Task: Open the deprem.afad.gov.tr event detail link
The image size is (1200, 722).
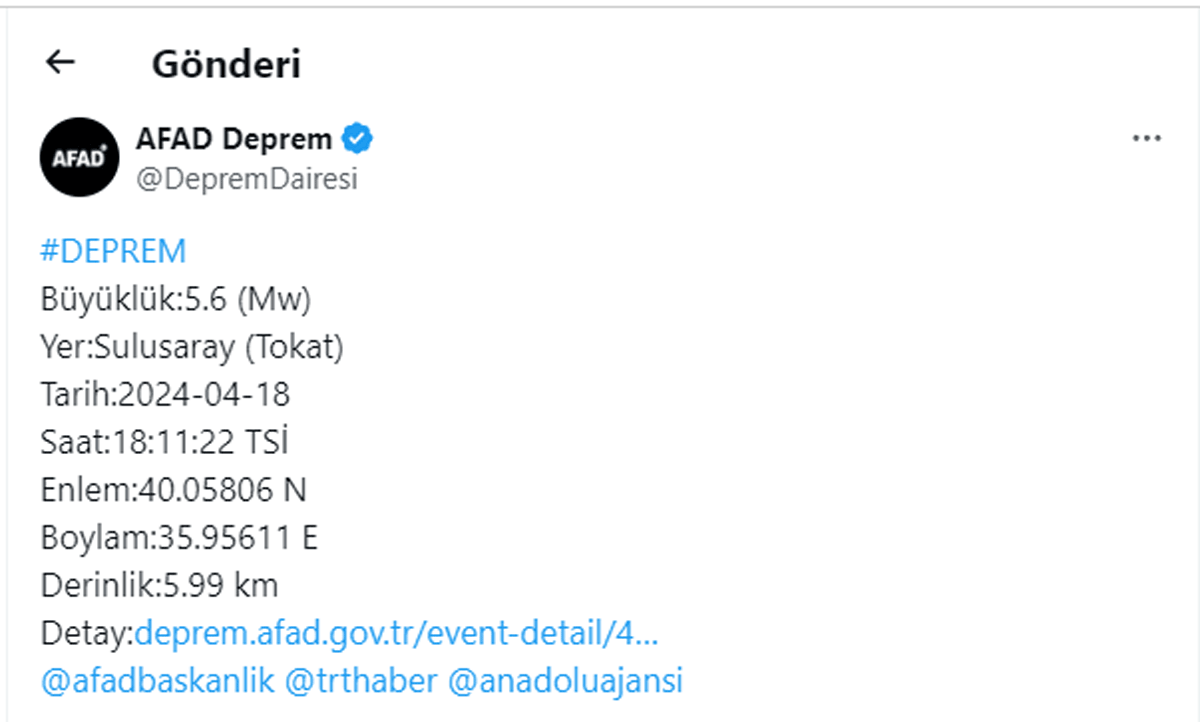Action: (x=396, y=633)
